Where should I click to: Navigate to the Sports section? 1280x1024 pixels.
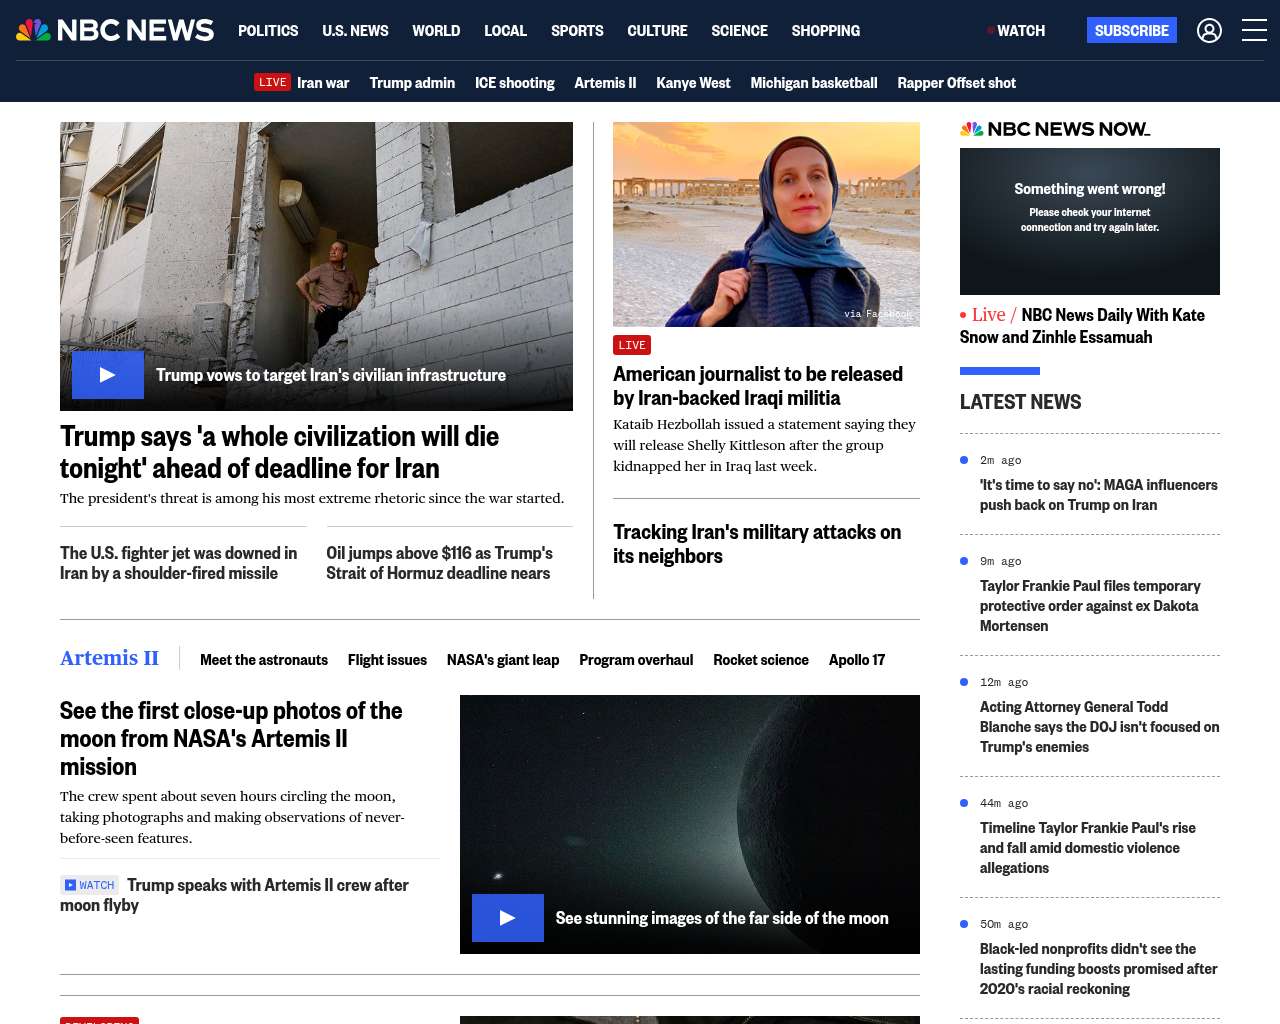[x=577, y=31]
